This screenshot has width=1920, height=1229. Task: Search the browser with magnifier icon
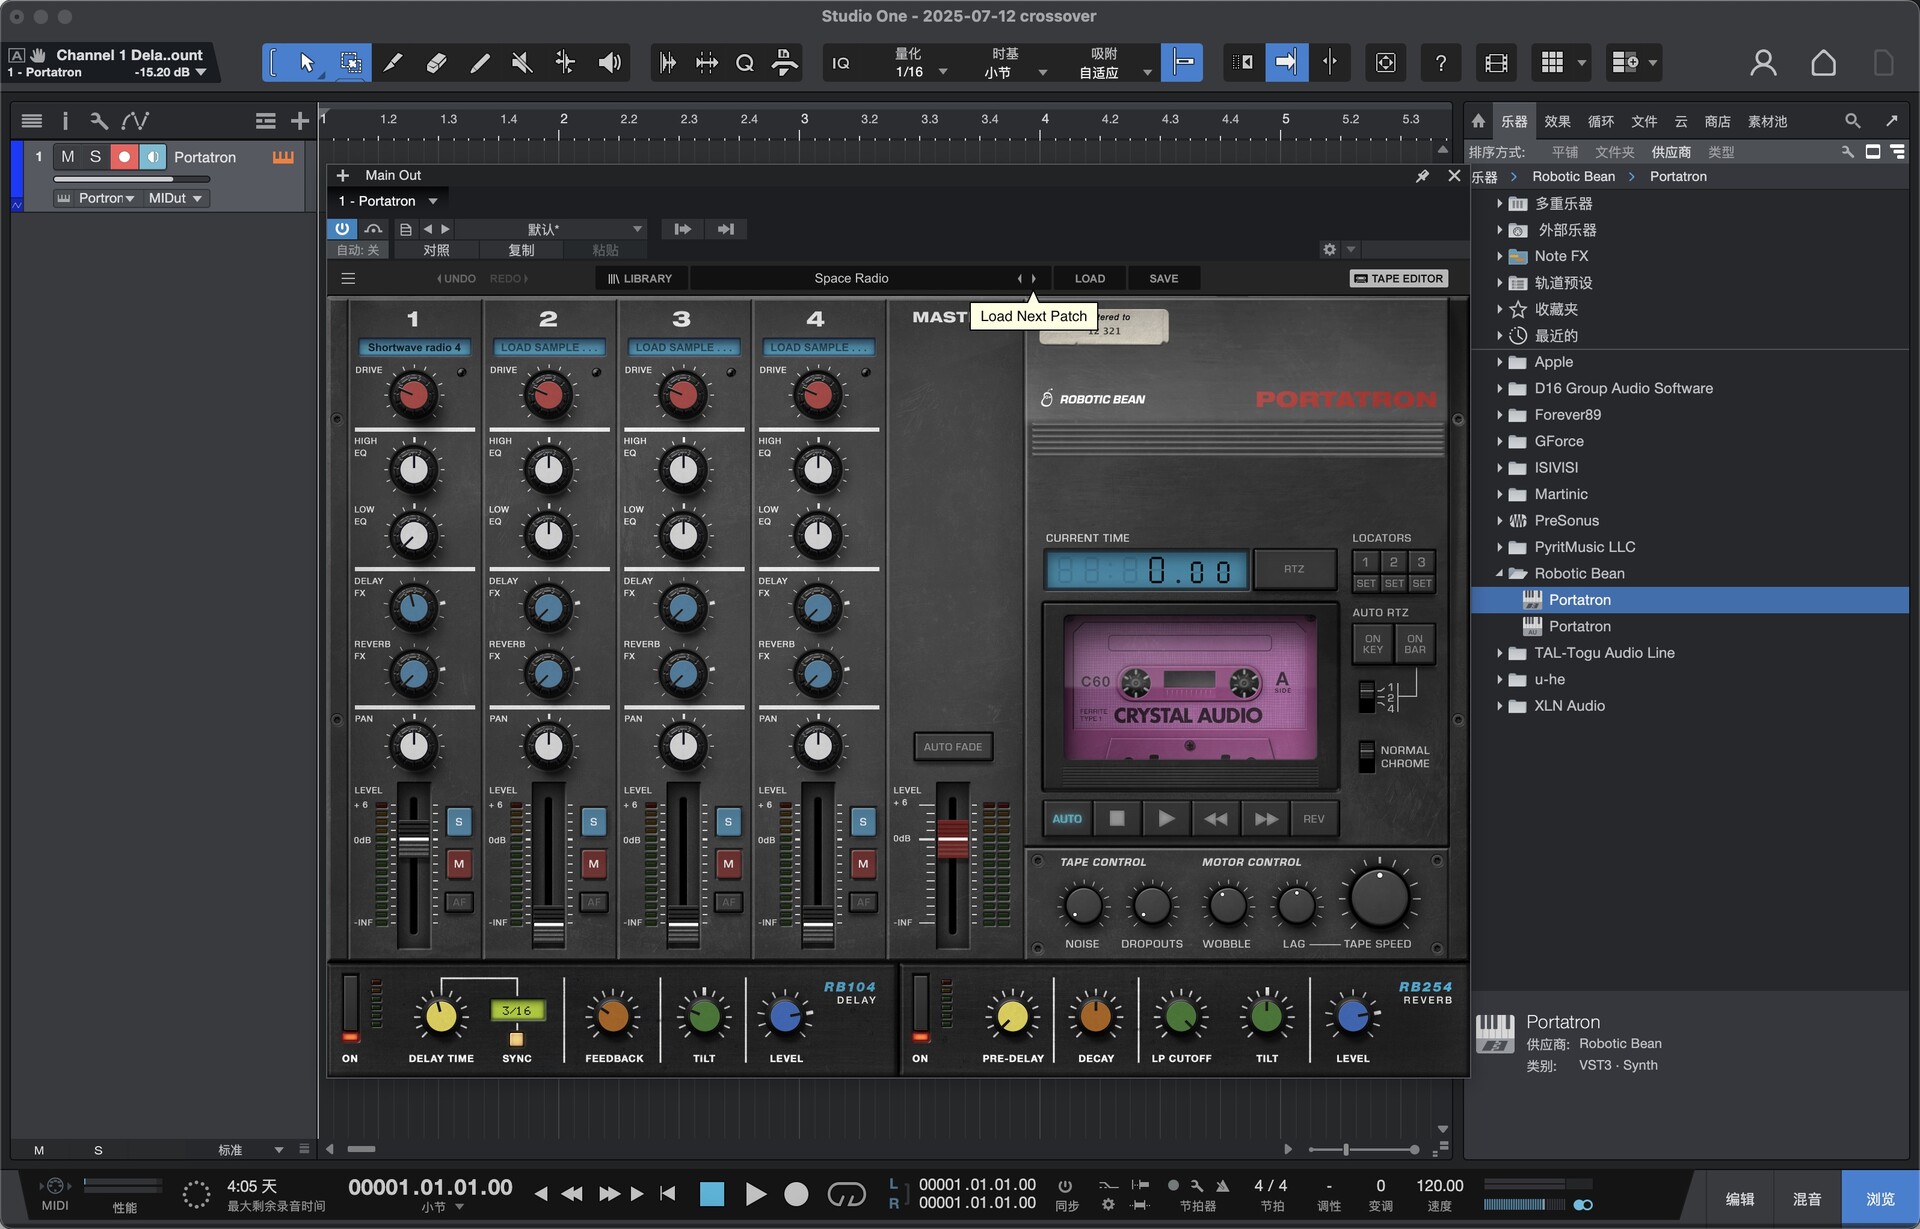1852,121
